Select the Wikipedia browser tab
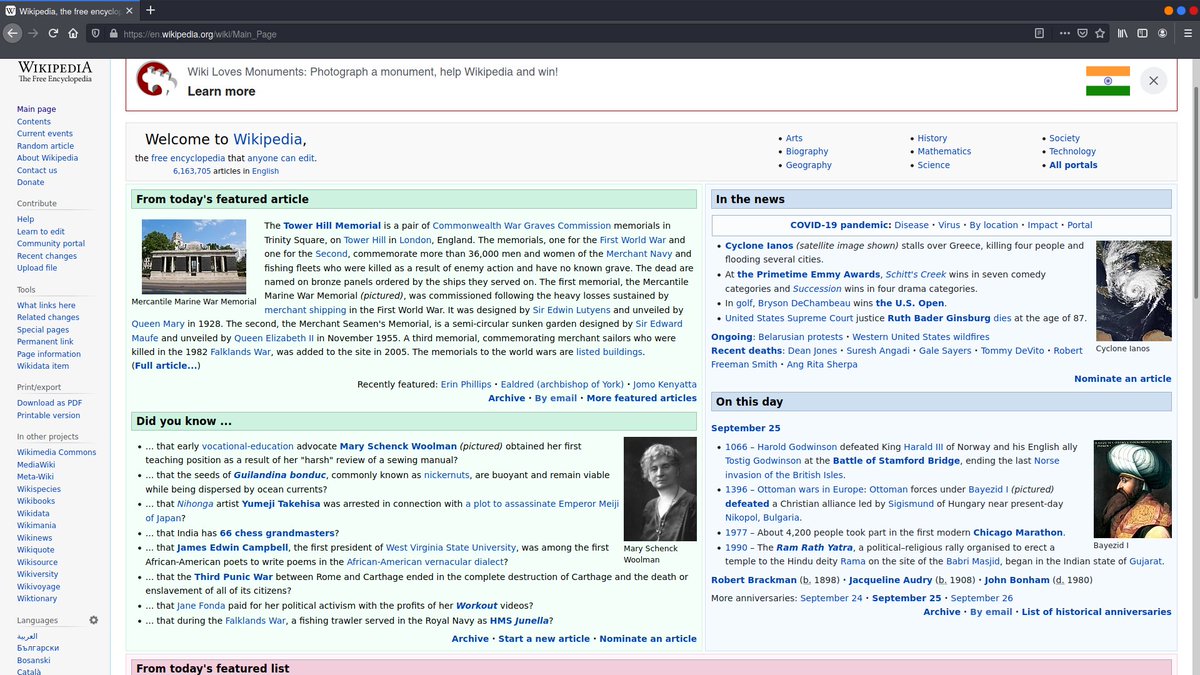 click(70, 10)
